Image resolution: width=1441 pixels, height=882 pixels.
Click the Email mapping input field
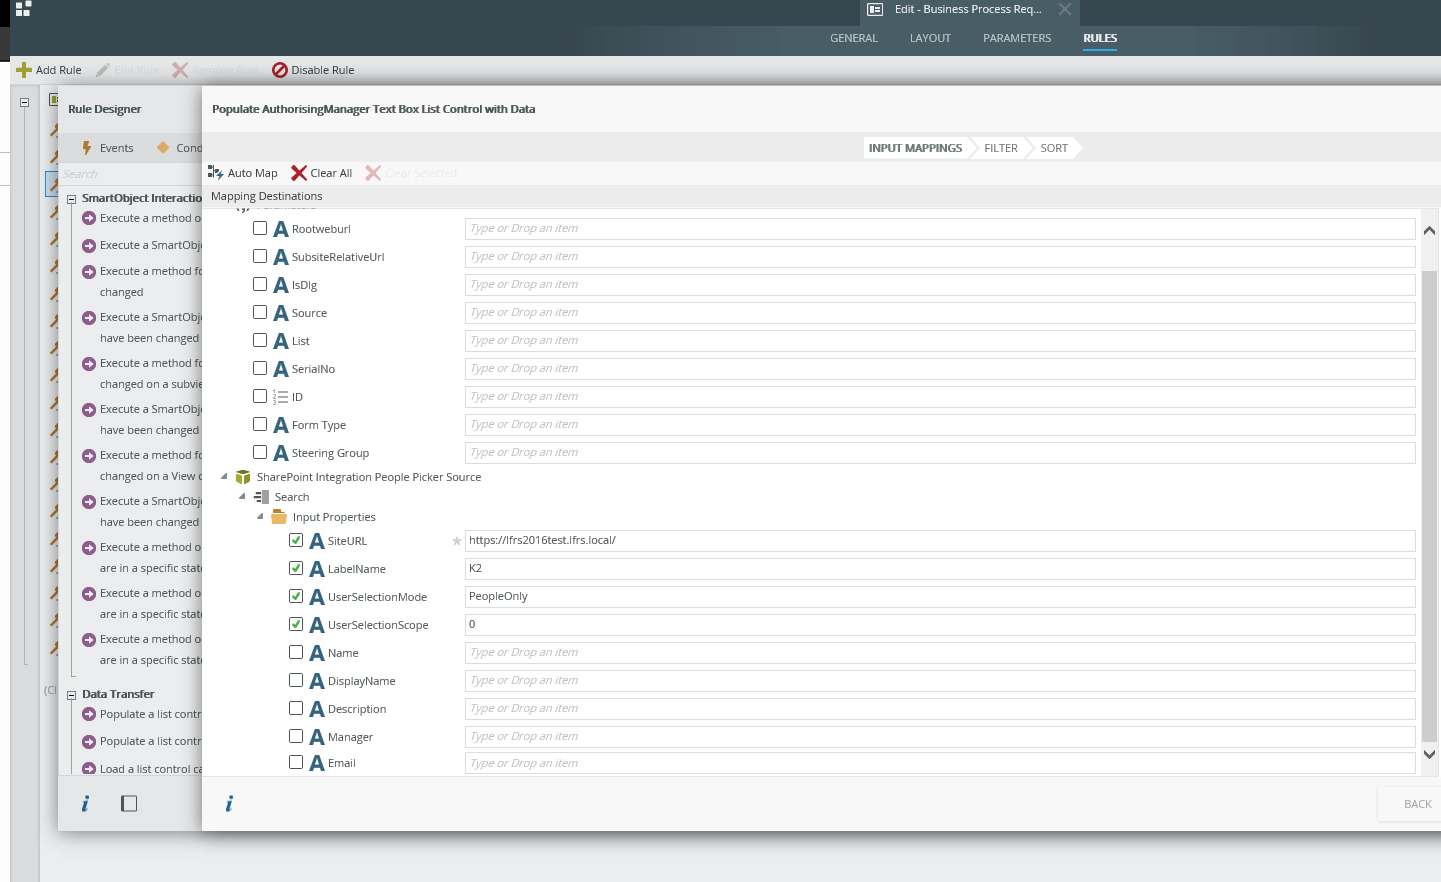tap(940, 763)
